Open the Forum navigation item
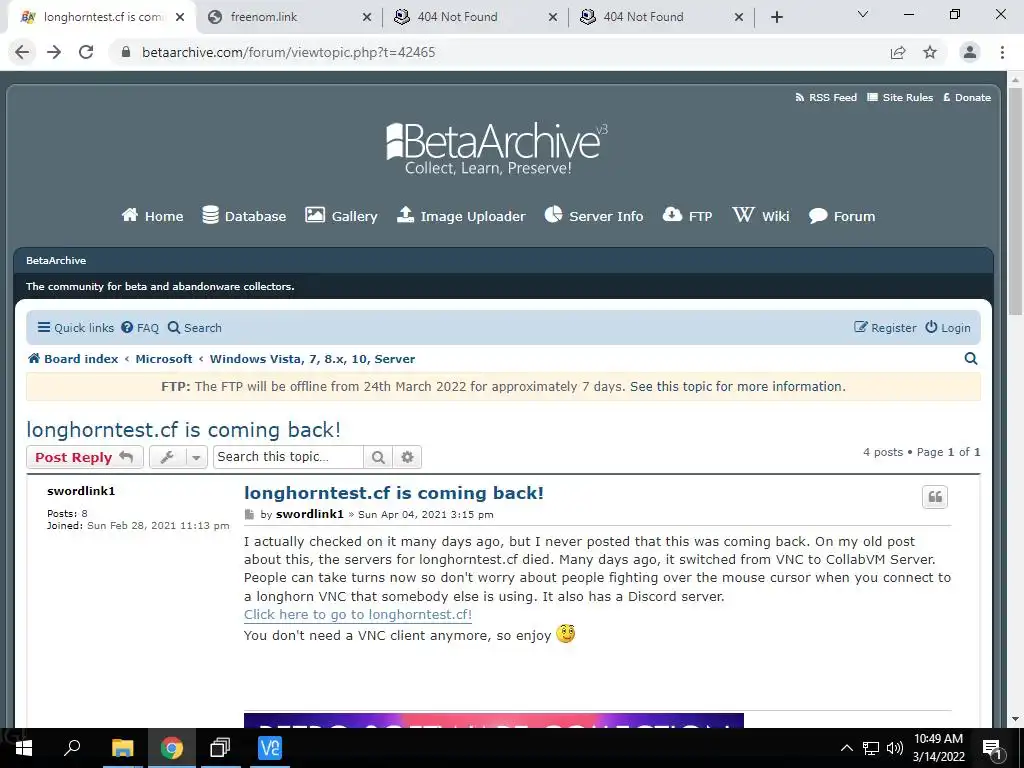The image size is (1024, 768). 842,216
